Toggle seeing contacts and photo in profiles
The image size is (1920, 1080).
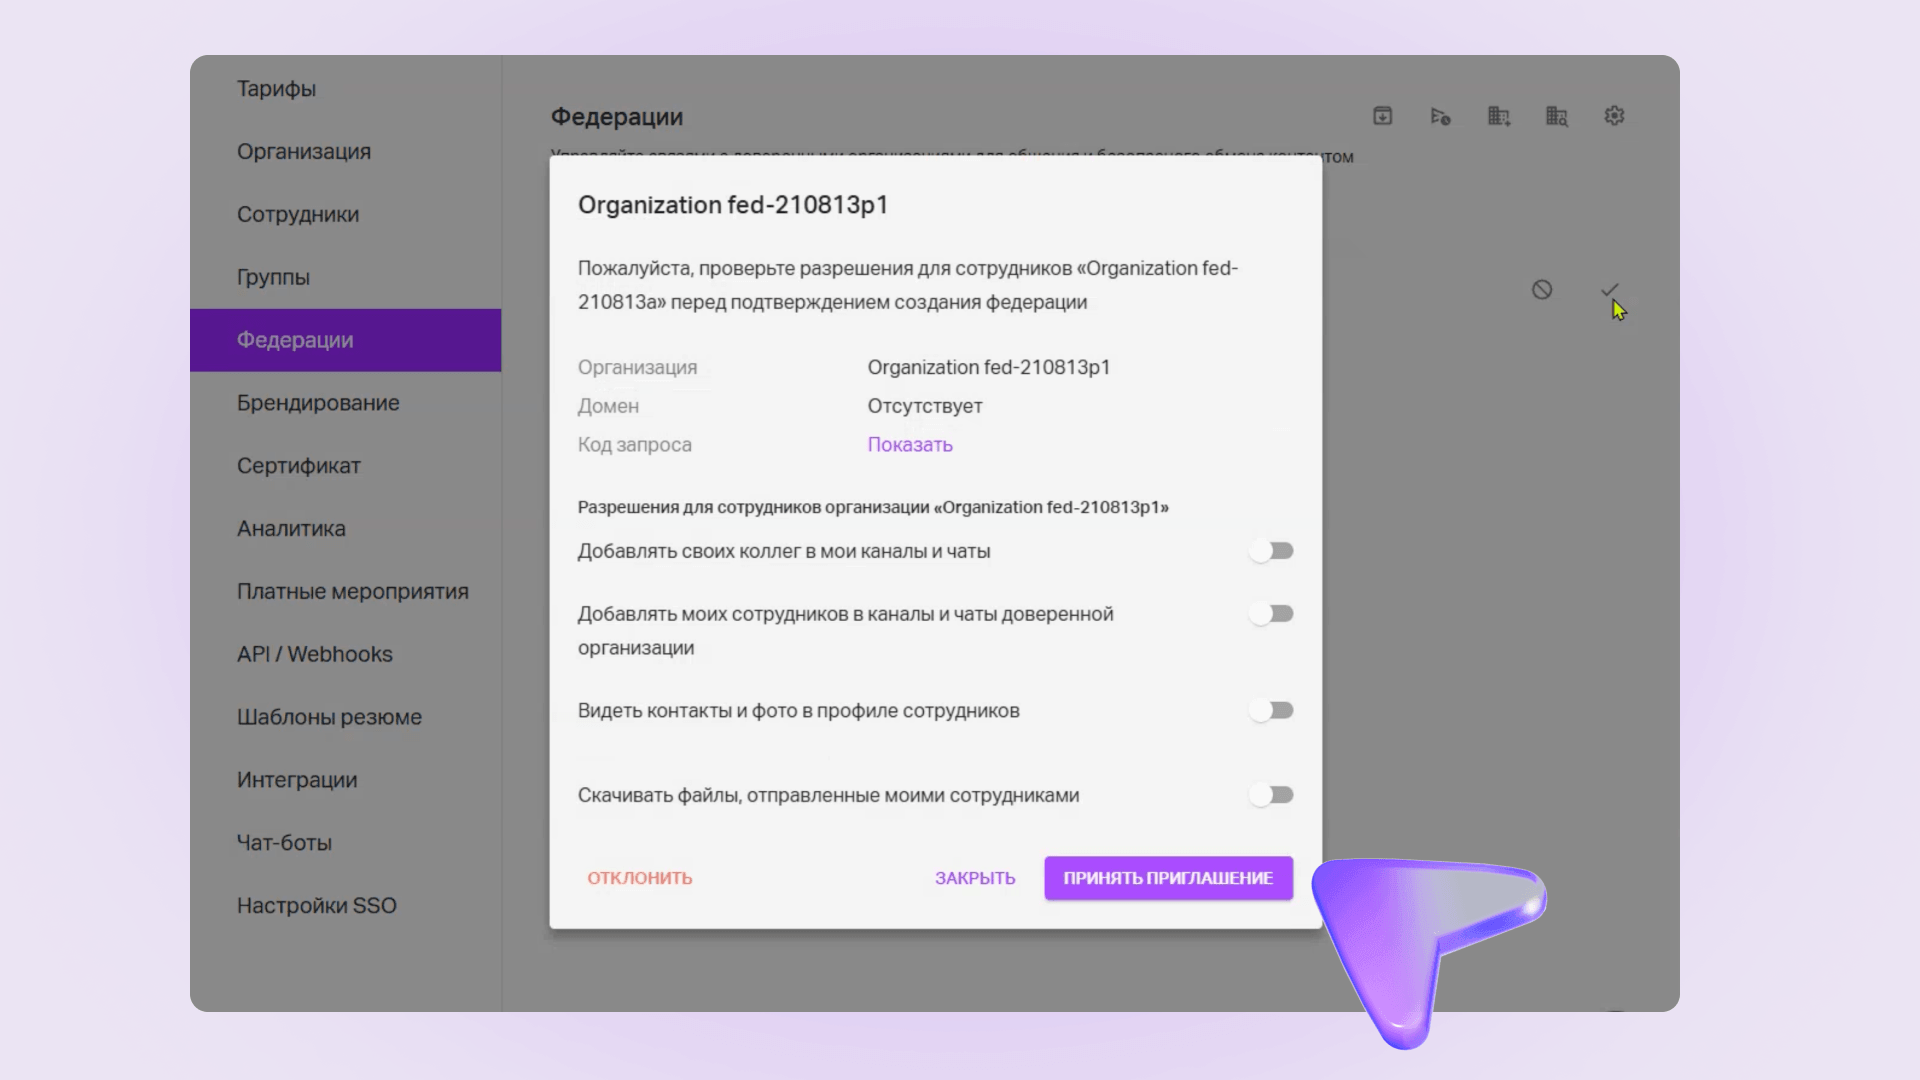pyautogui.click(x=1271, y=711)
